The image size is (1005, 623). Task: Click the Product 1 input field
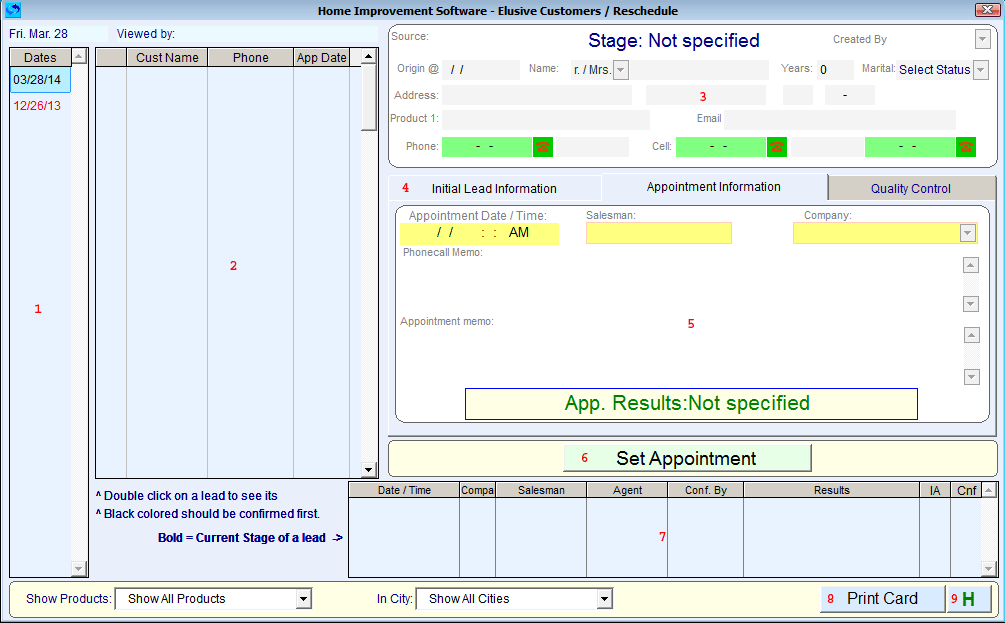(x=546, y=120)
